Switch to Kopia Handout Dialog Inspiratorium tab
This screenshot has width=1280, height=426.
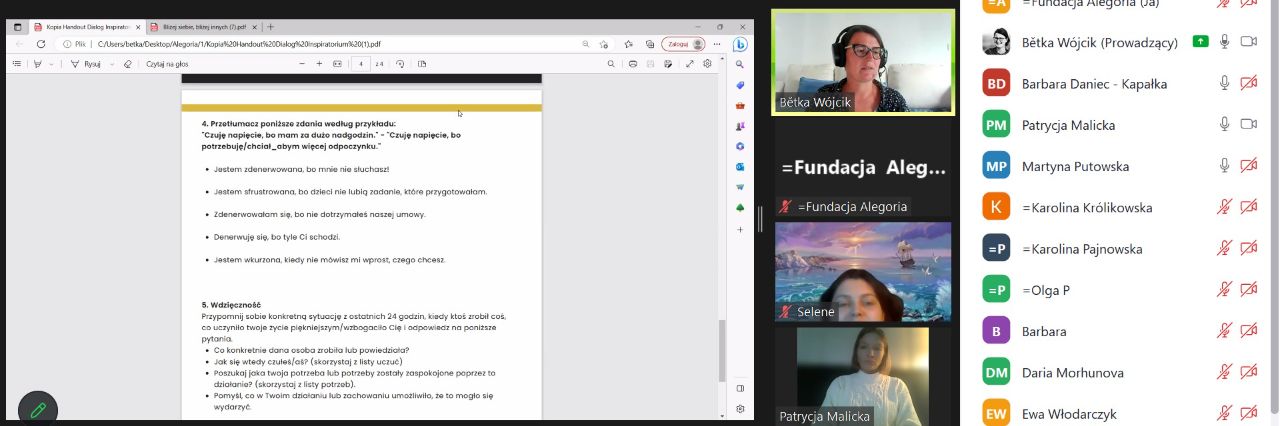click(x=87, y=27)
